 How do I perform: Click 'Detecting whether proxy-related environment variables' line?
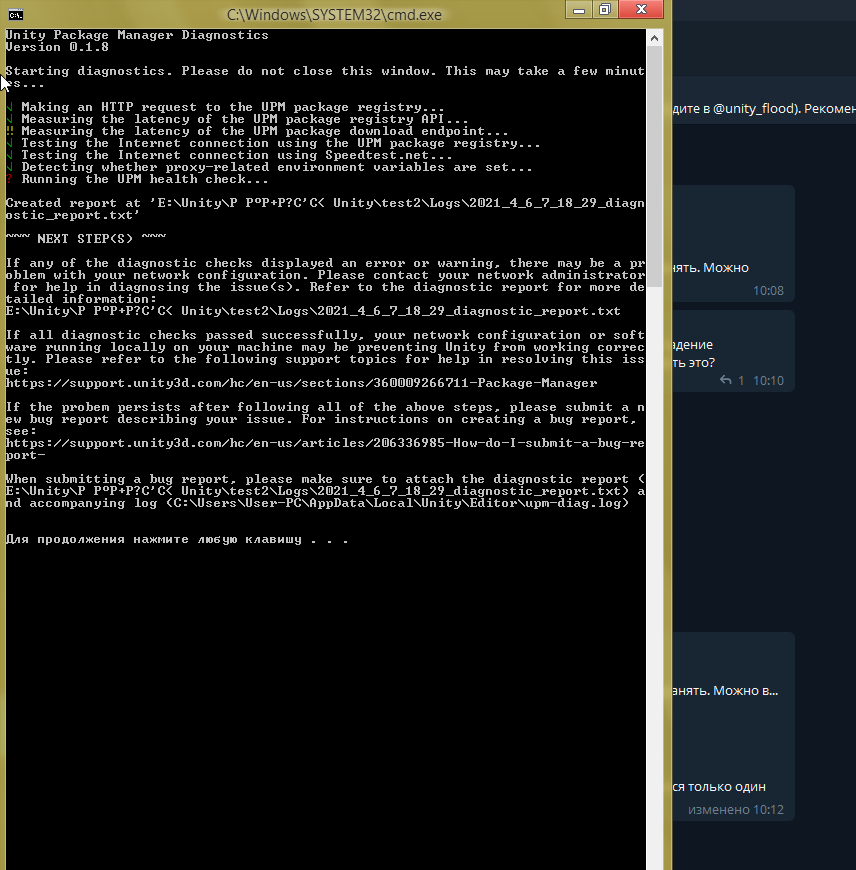(x=269, y=168)
